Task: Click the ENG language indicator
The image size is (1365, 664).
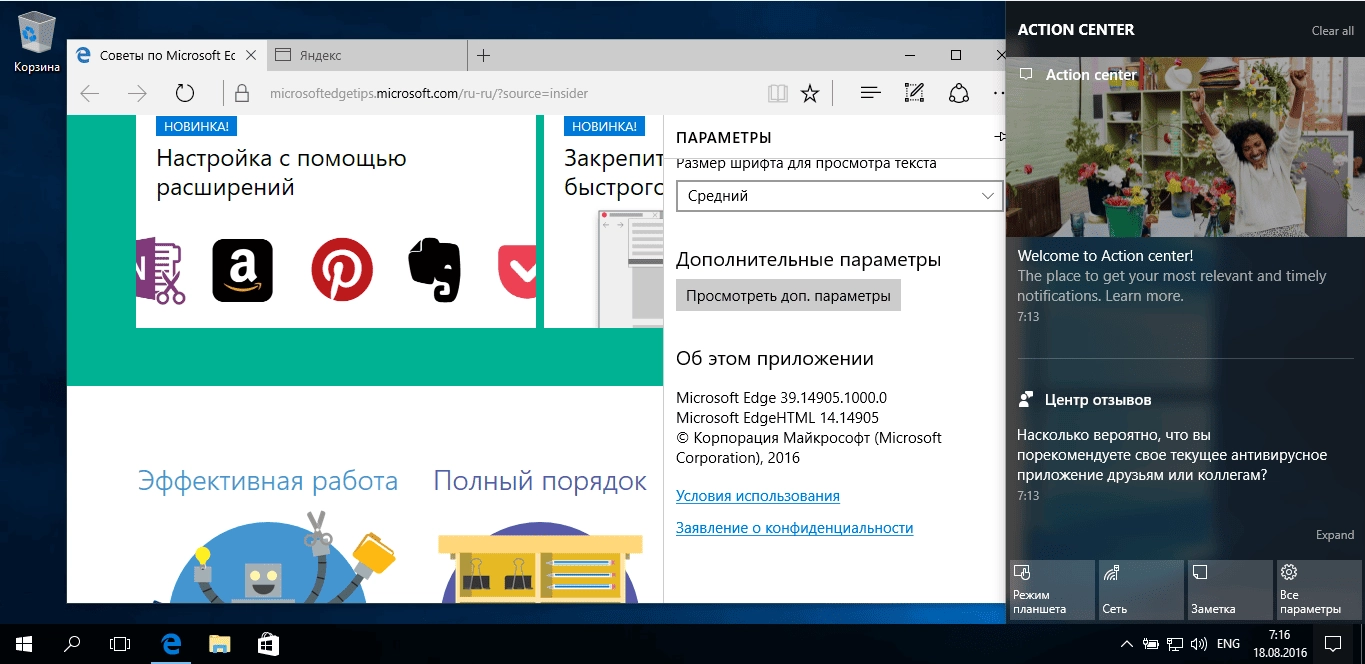Action: tap(1229, 644)
